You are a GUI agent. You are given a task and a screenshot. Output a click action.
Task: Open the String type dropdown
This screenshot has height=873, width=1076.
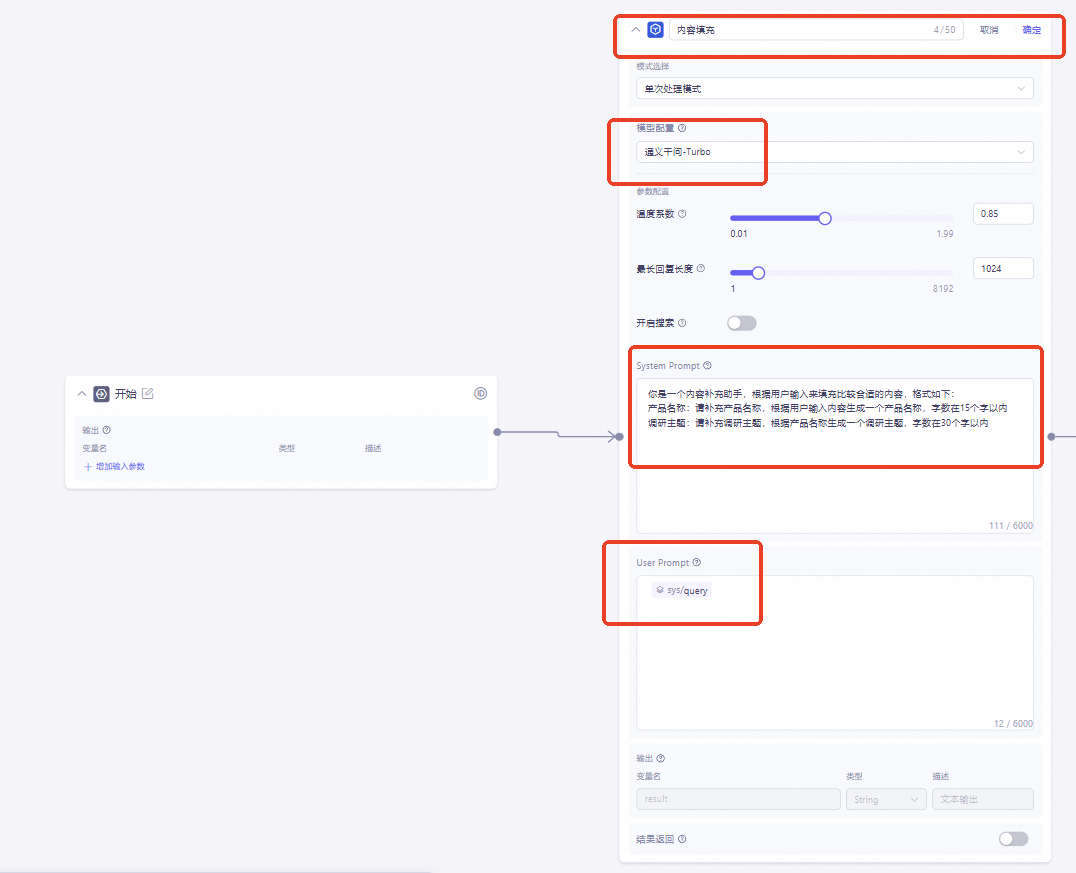886,799
